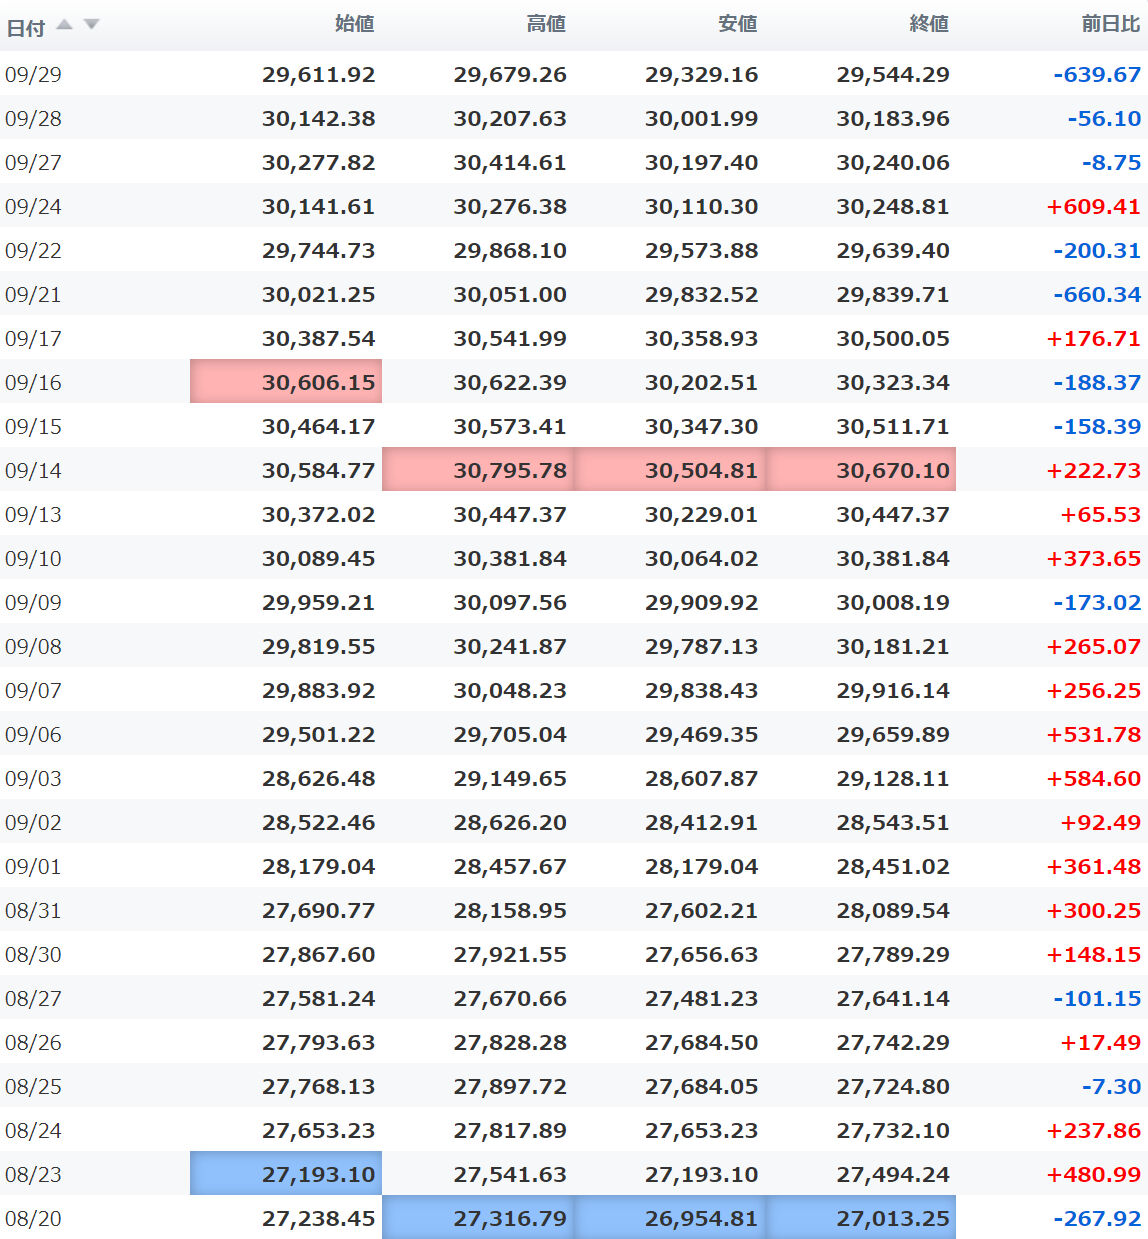Select change value -173.02
This screenshot has width=1148, height=1239.
(1096, 602)
